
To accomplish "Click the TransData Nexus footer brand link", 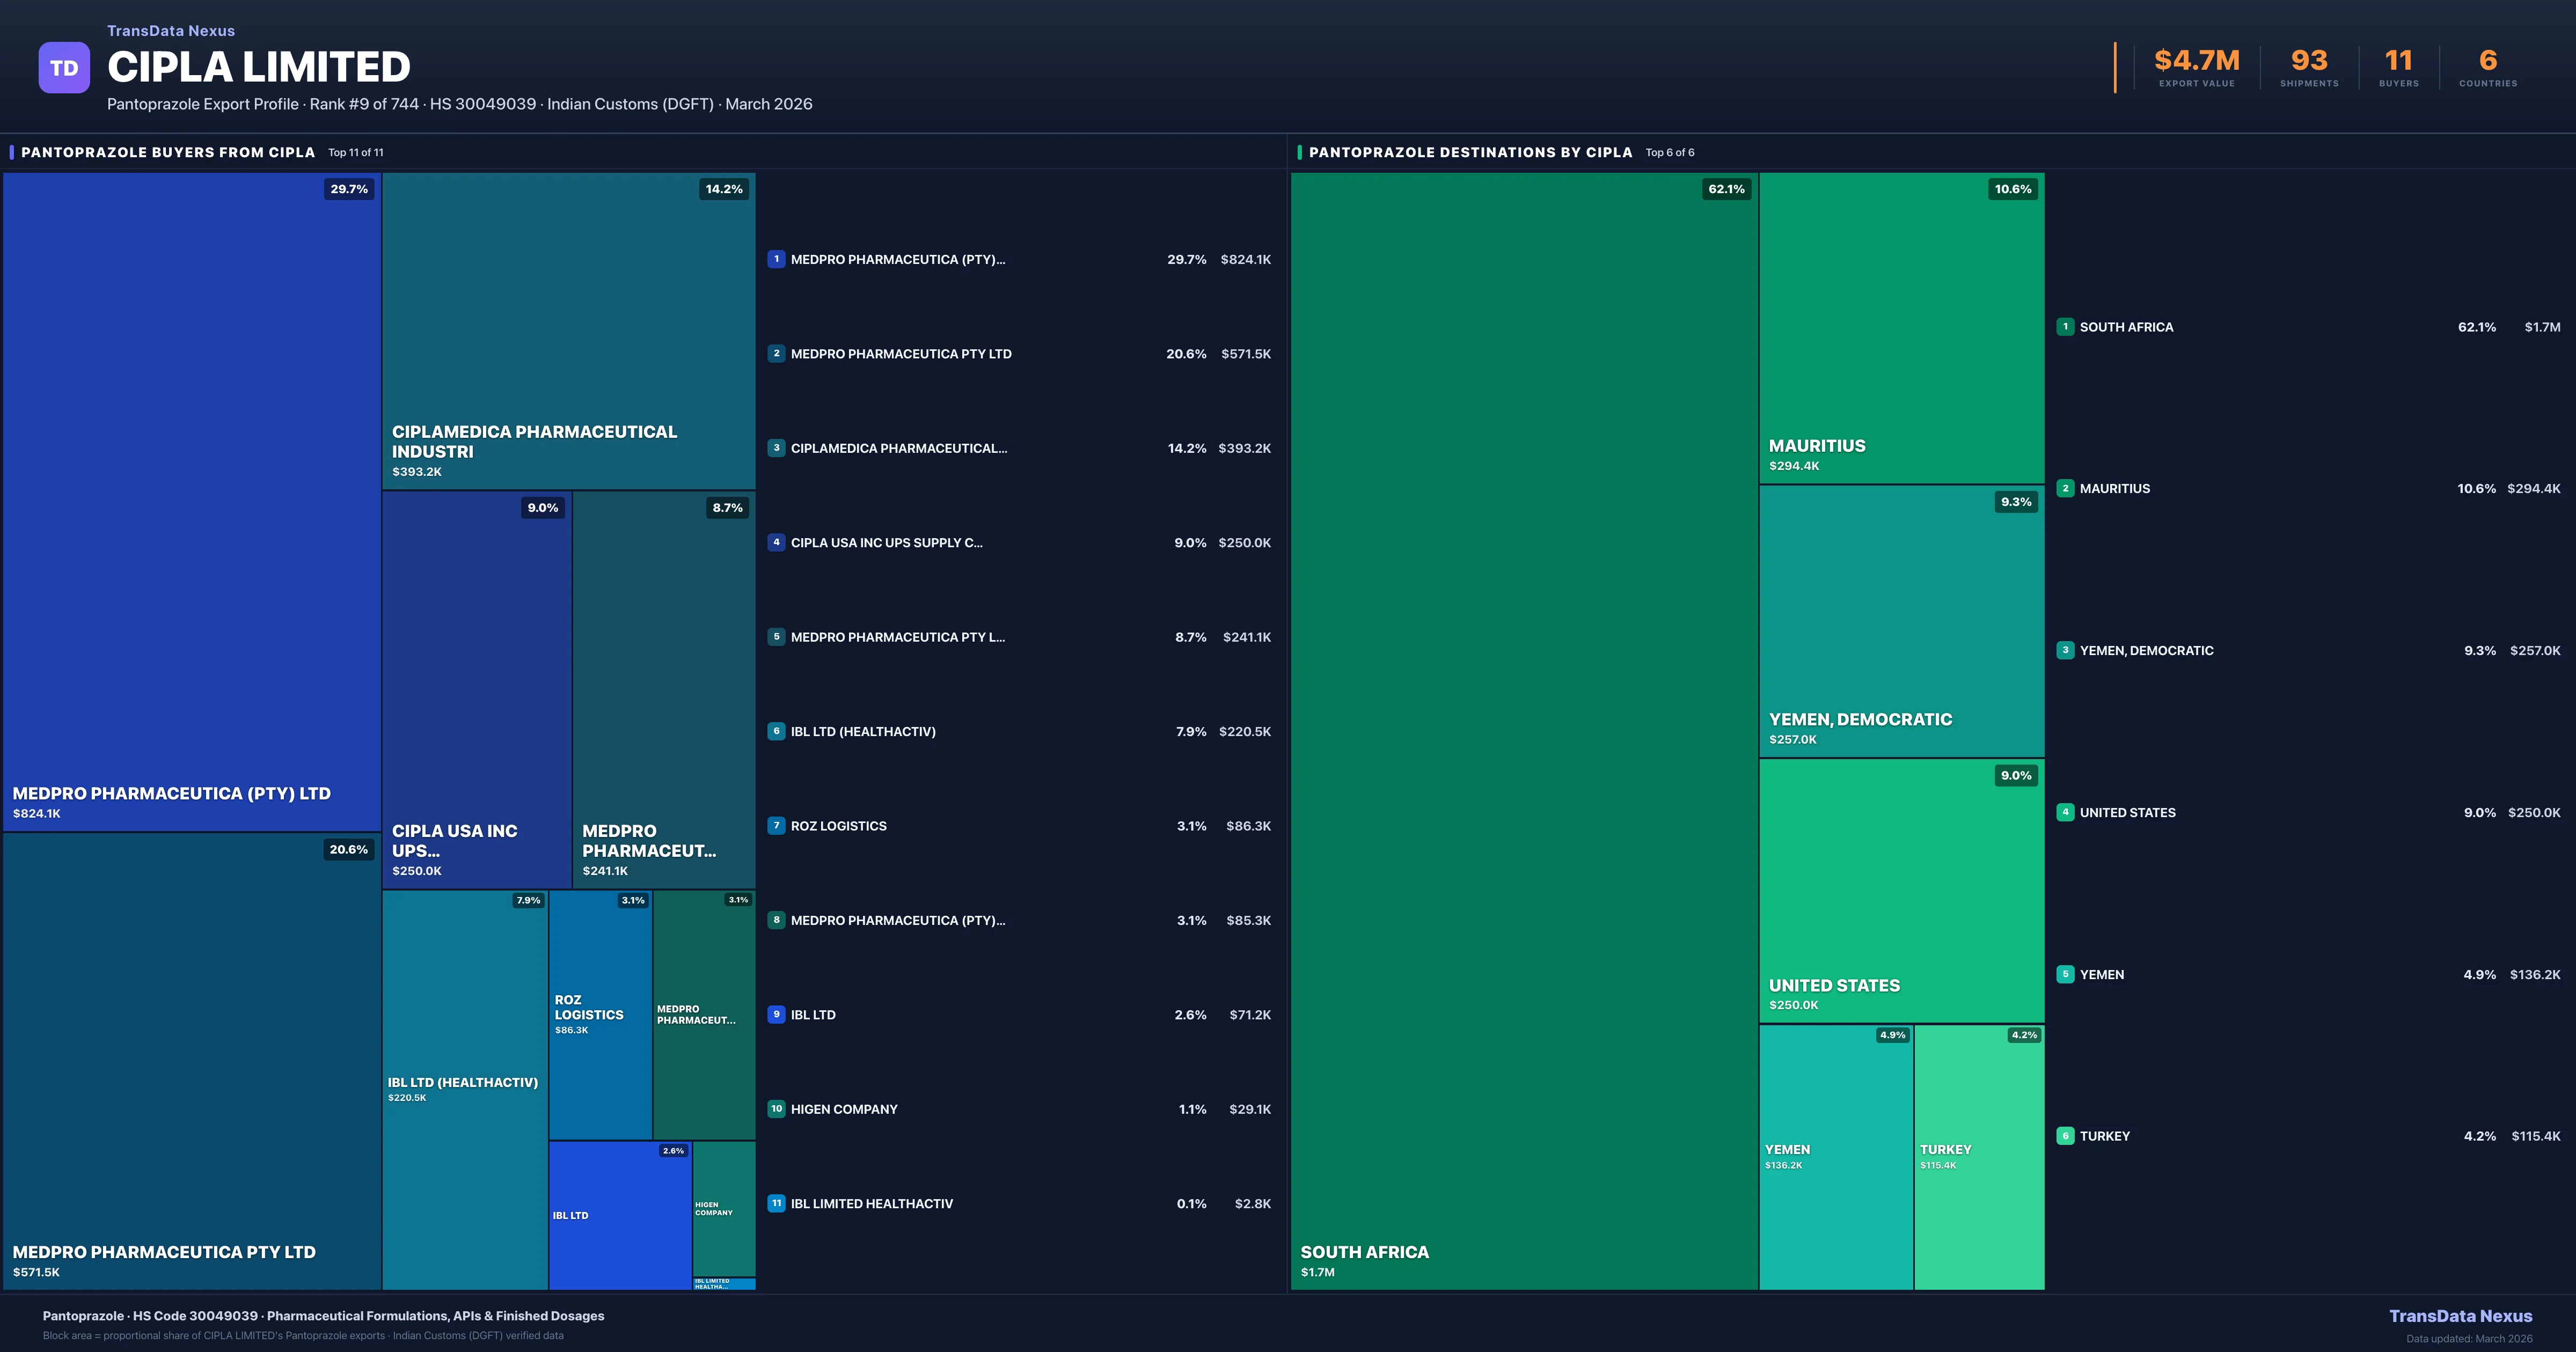I will click(x=2460, y=1316).
